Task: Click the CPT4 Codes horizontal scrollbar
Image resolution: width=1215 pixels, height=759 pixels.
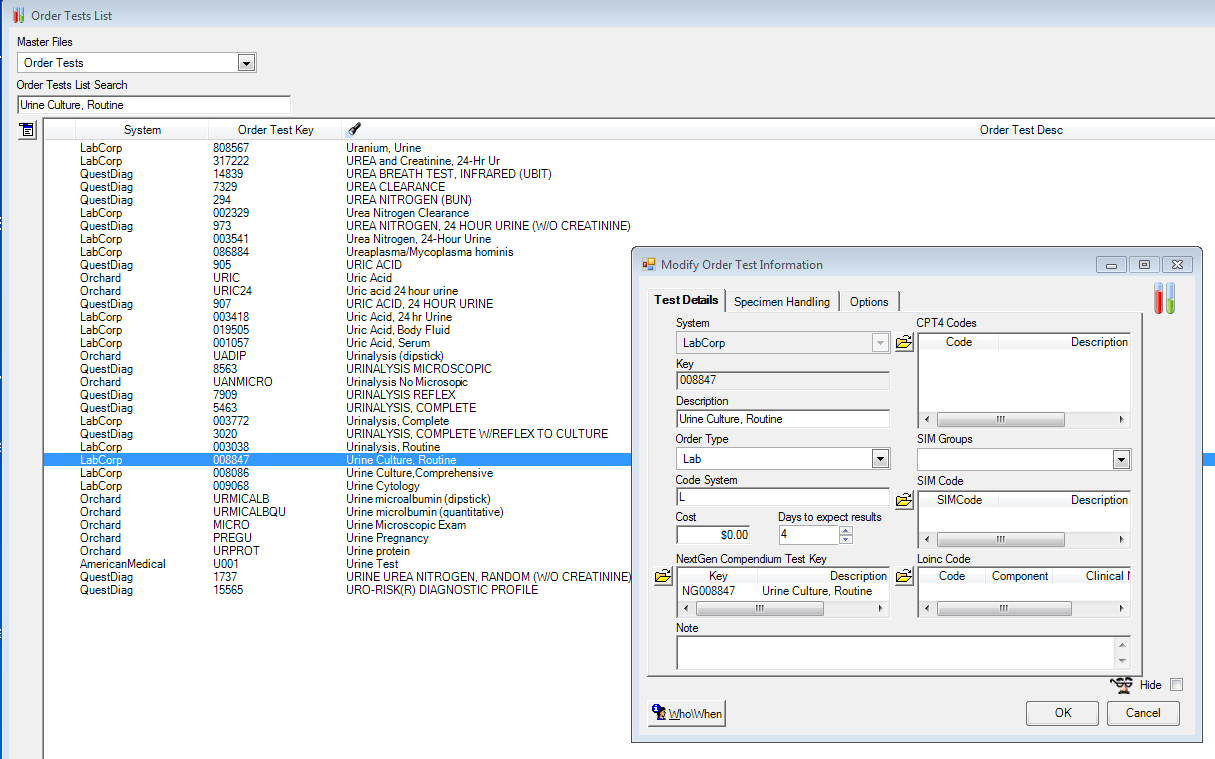Action: pyautogui.click(x=1024, y=420)
